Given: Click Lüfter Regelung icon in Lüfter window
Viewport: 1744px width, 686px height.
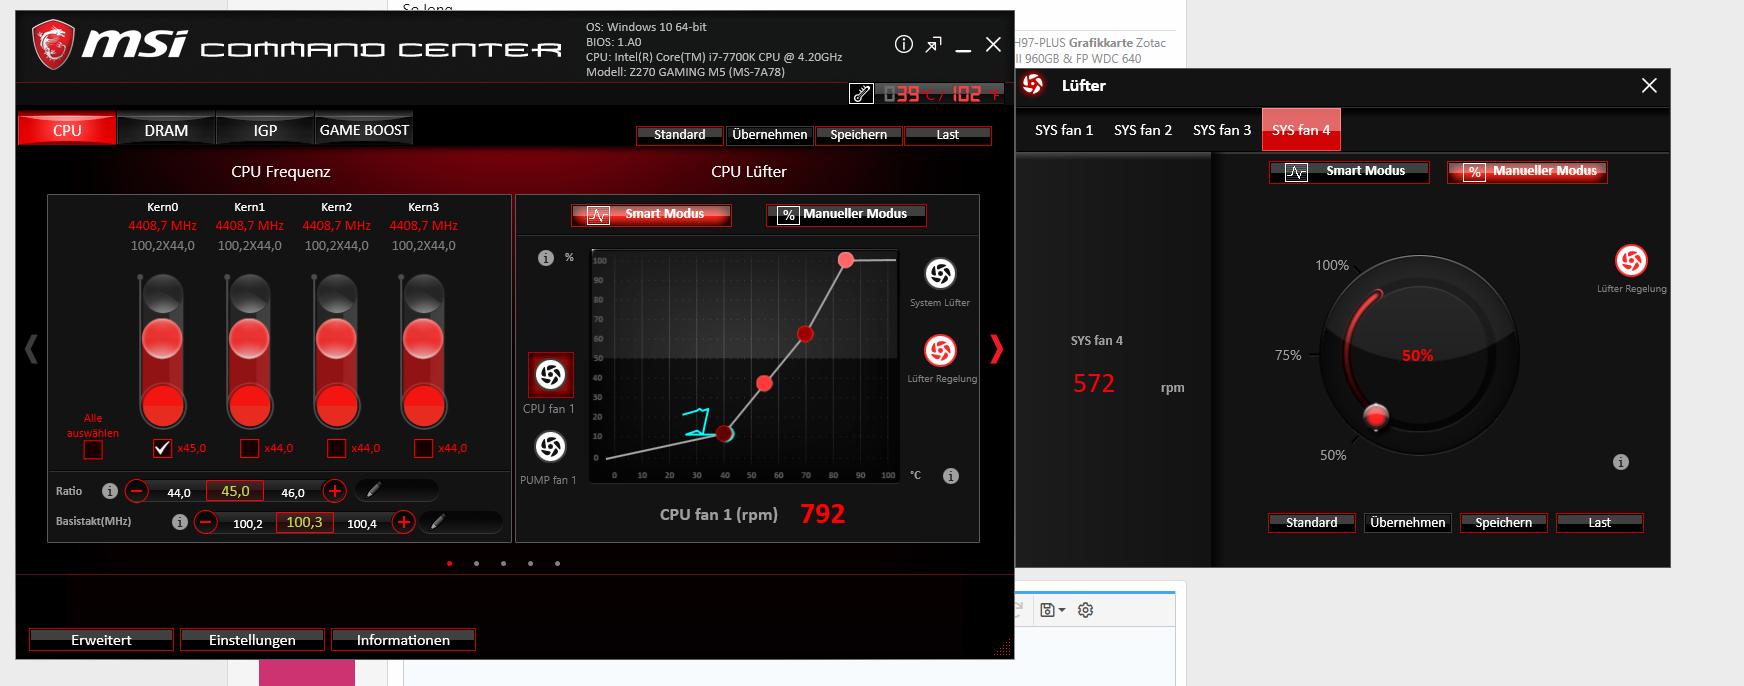Looking at the screenshot, I should pyautogui.click(x=1631, y=261).
